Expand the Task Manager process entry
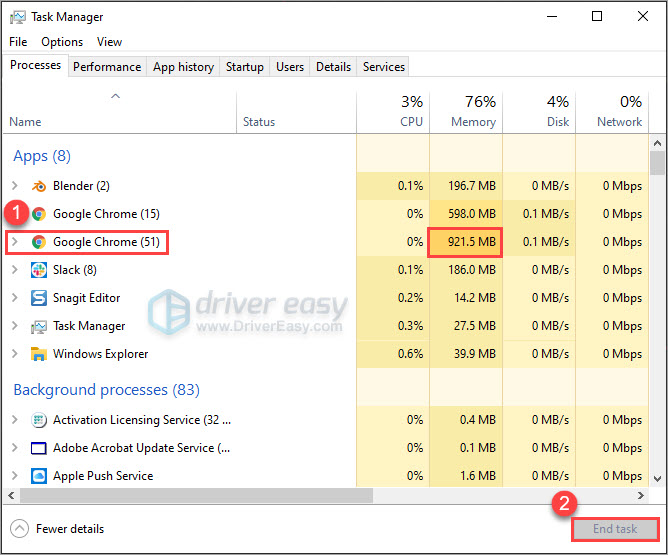The image size is (668, 555). click(15, 326)
